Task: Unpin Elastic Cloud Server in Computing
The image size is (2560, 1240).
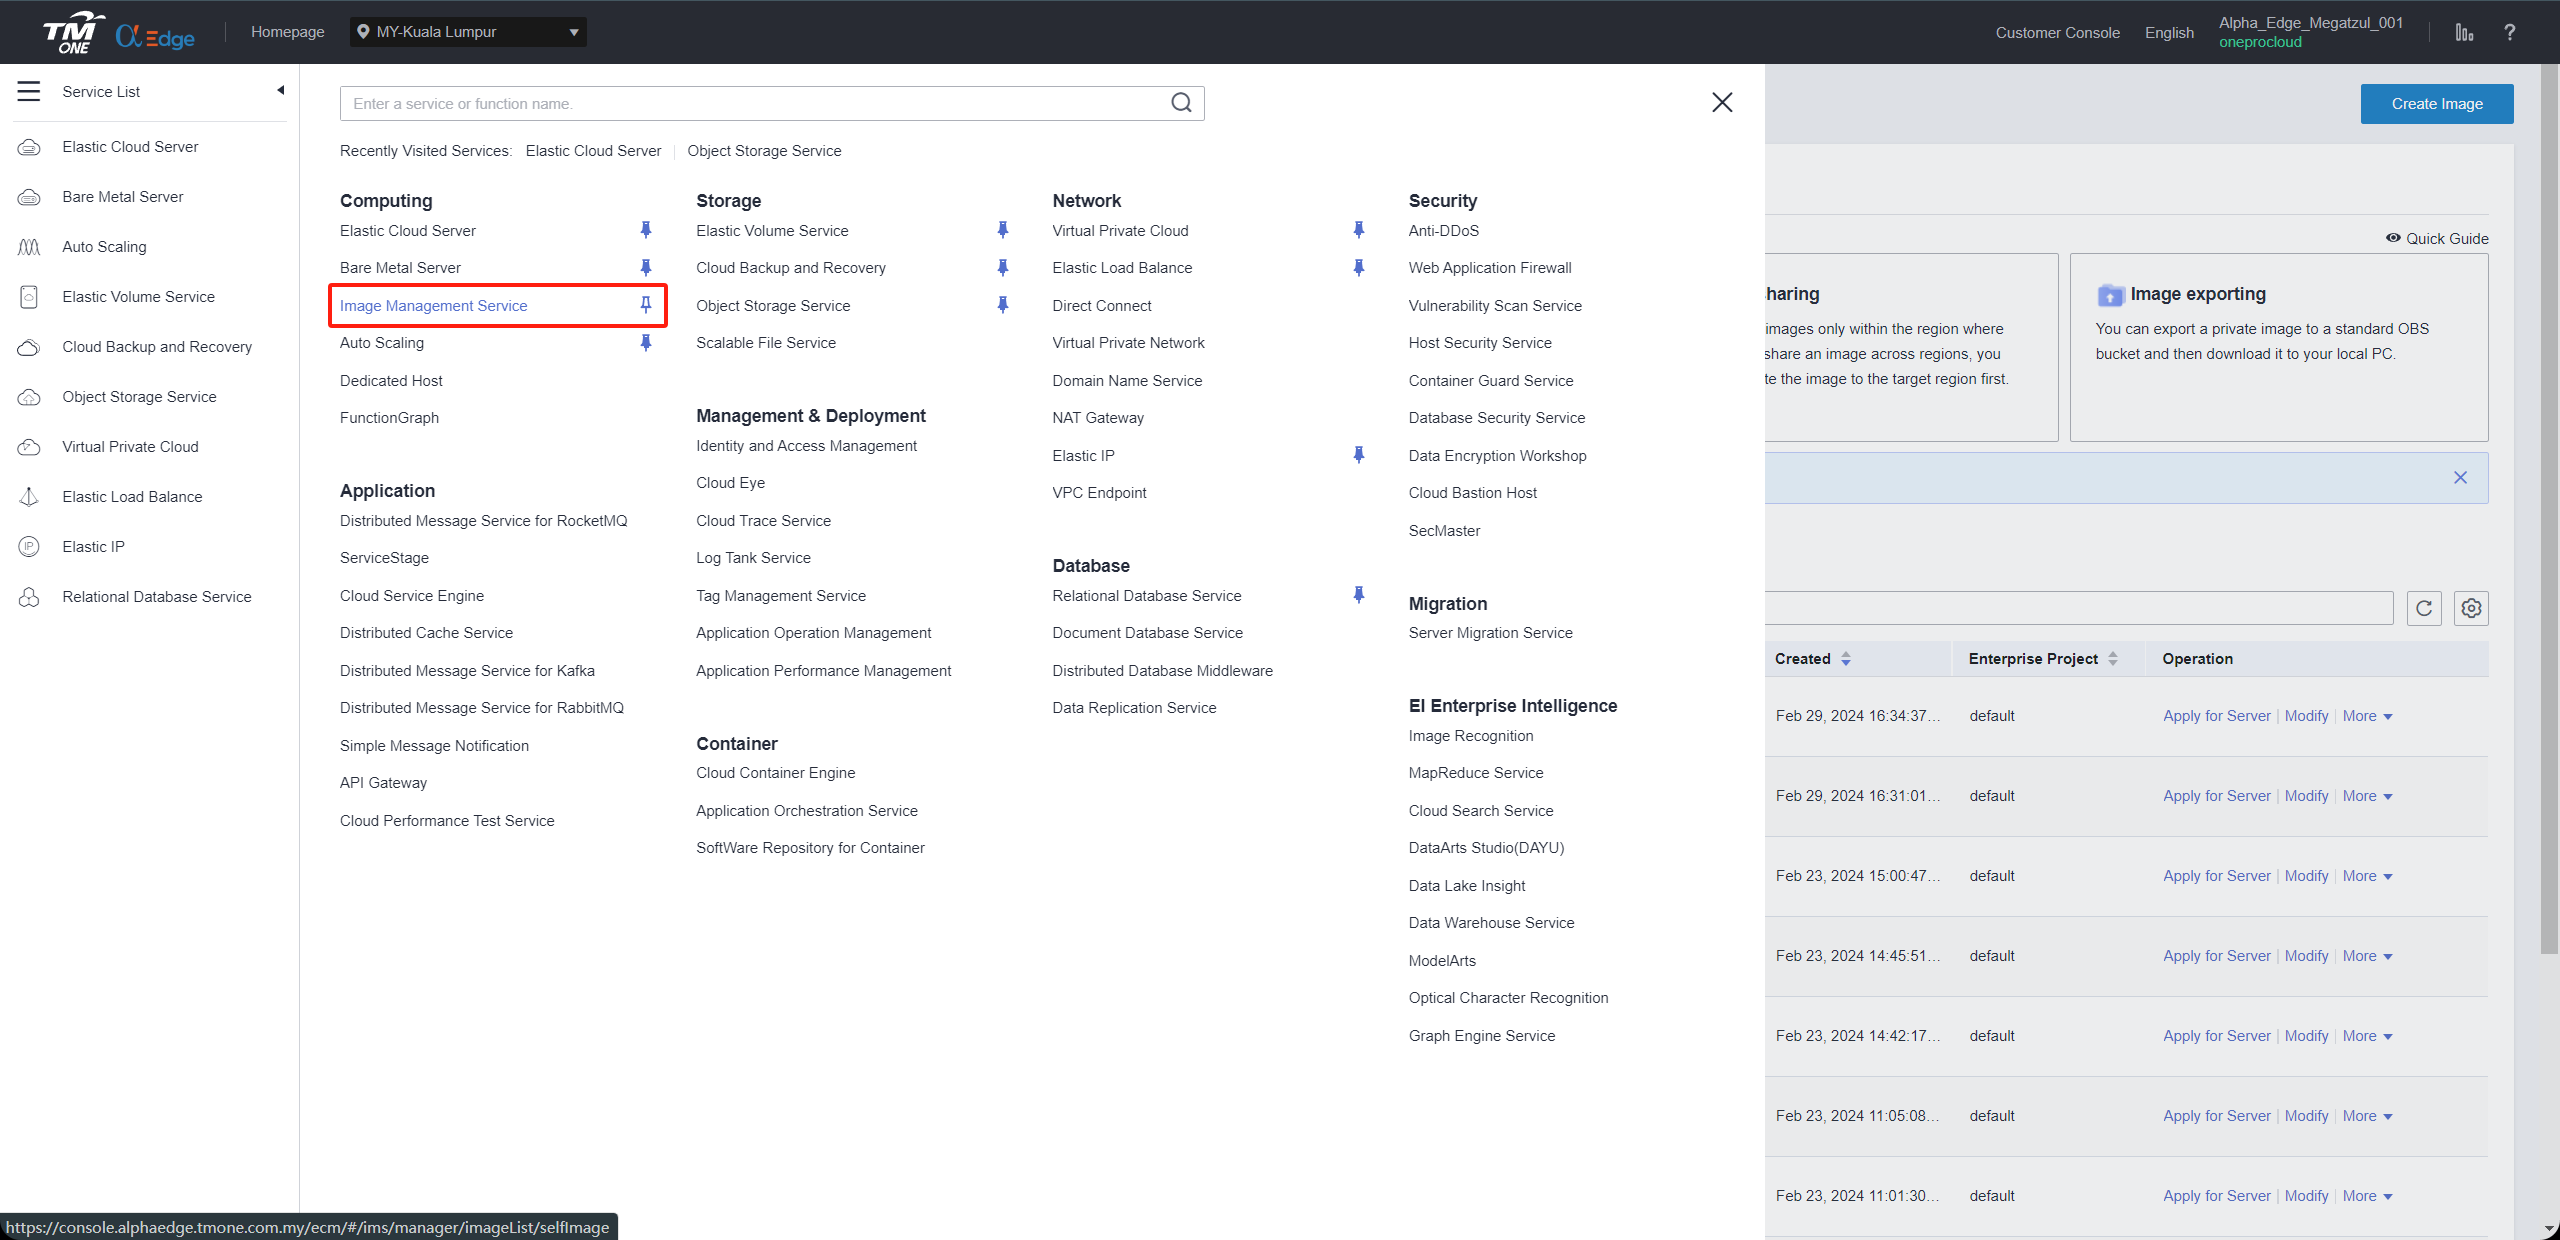Action: [646, 230]
